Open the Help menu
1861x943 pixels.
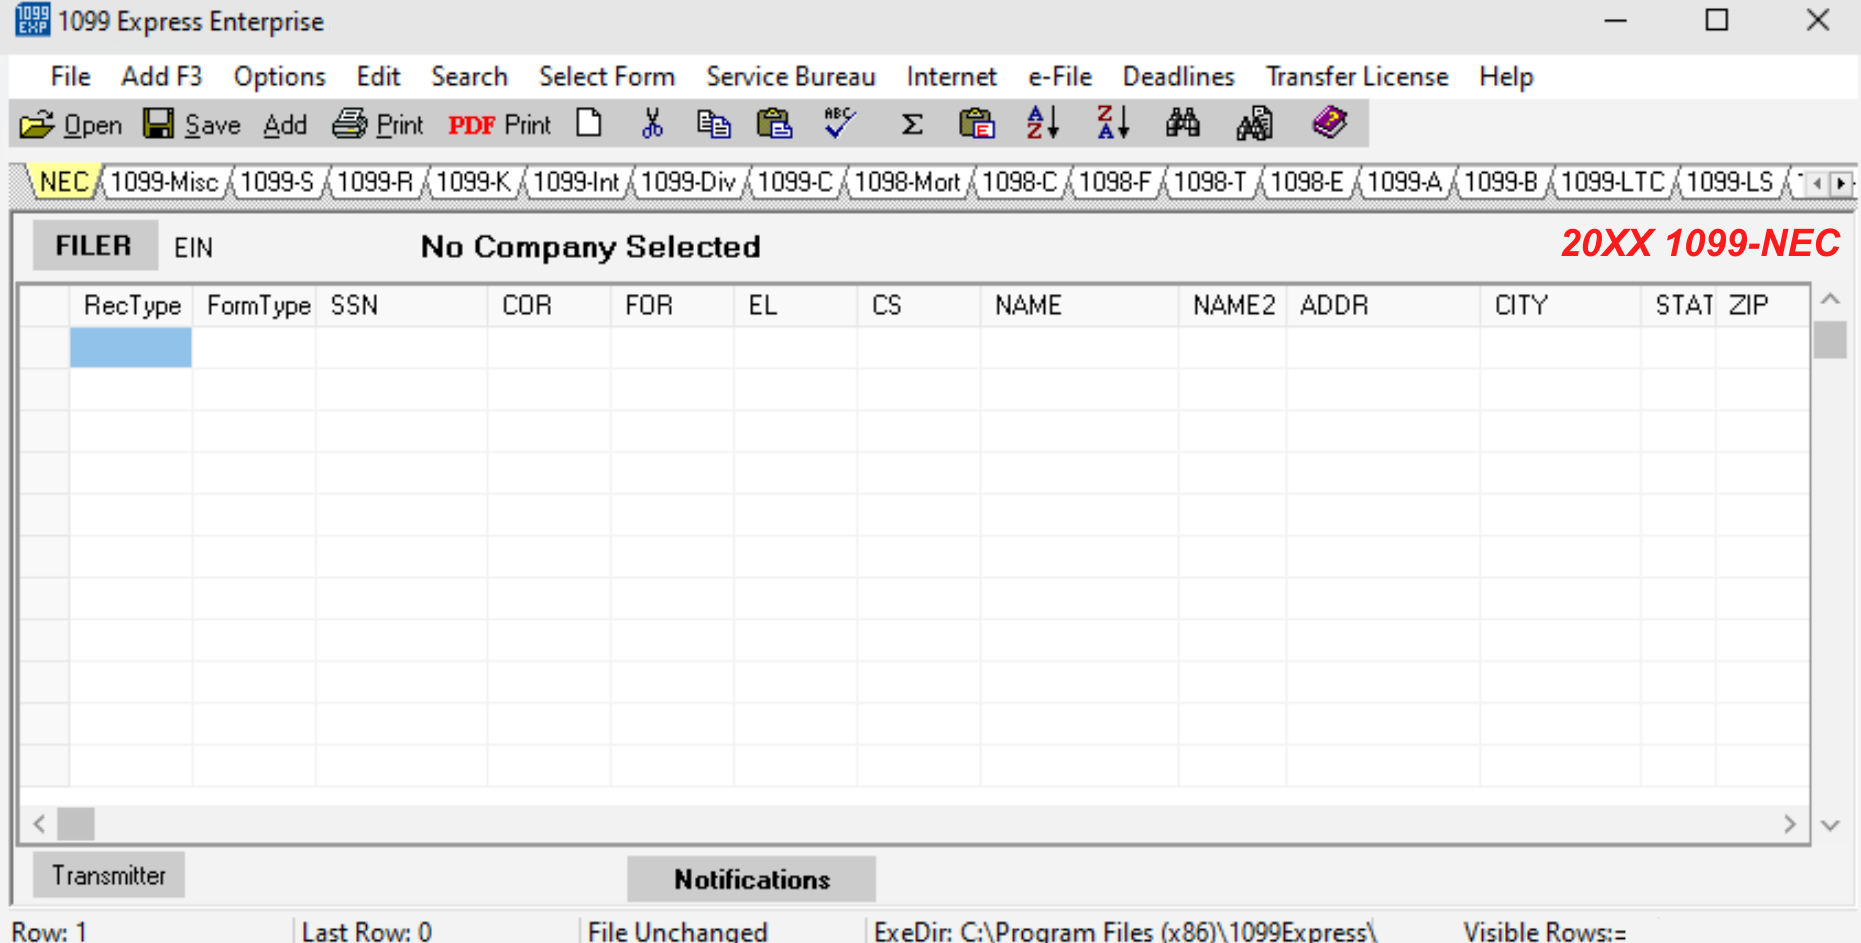pyautogui.click(x=1506, y=77)
